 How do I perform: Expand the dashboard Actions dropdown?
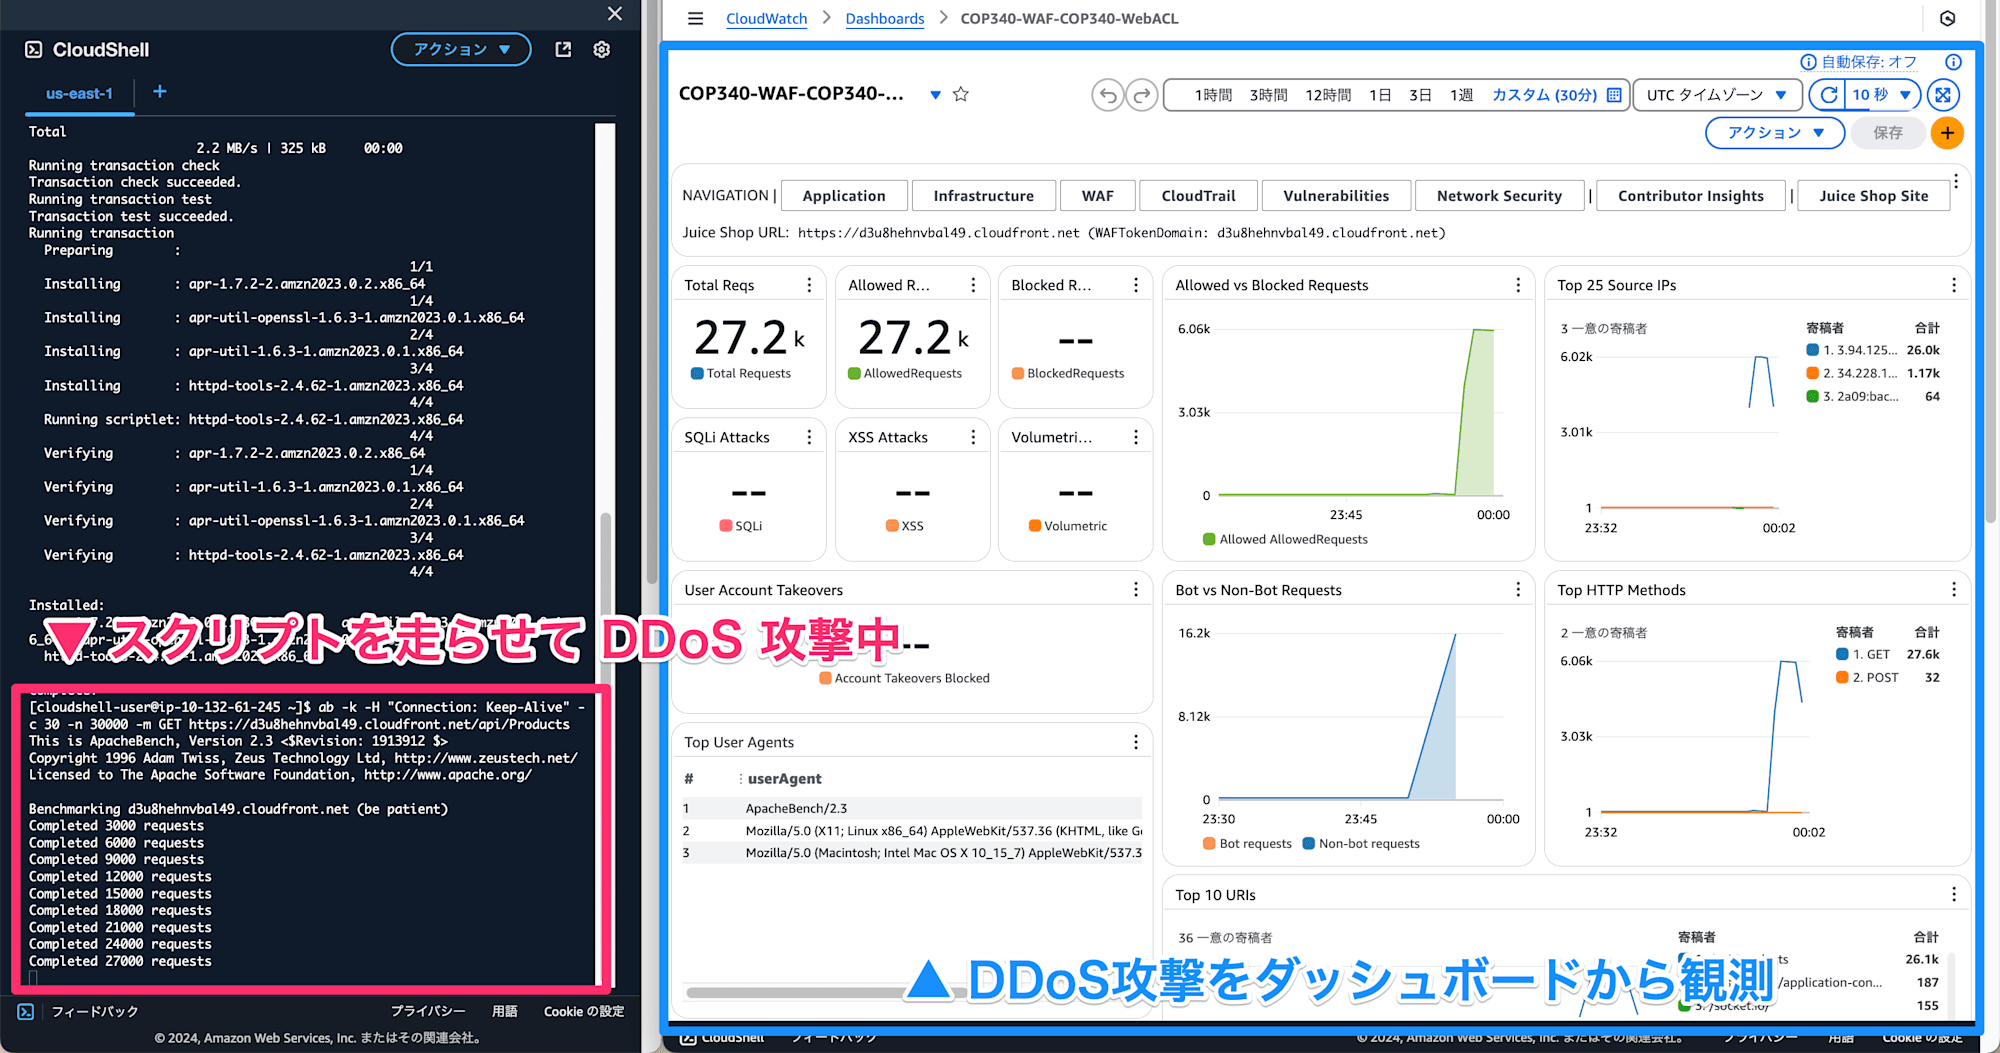1775,133
